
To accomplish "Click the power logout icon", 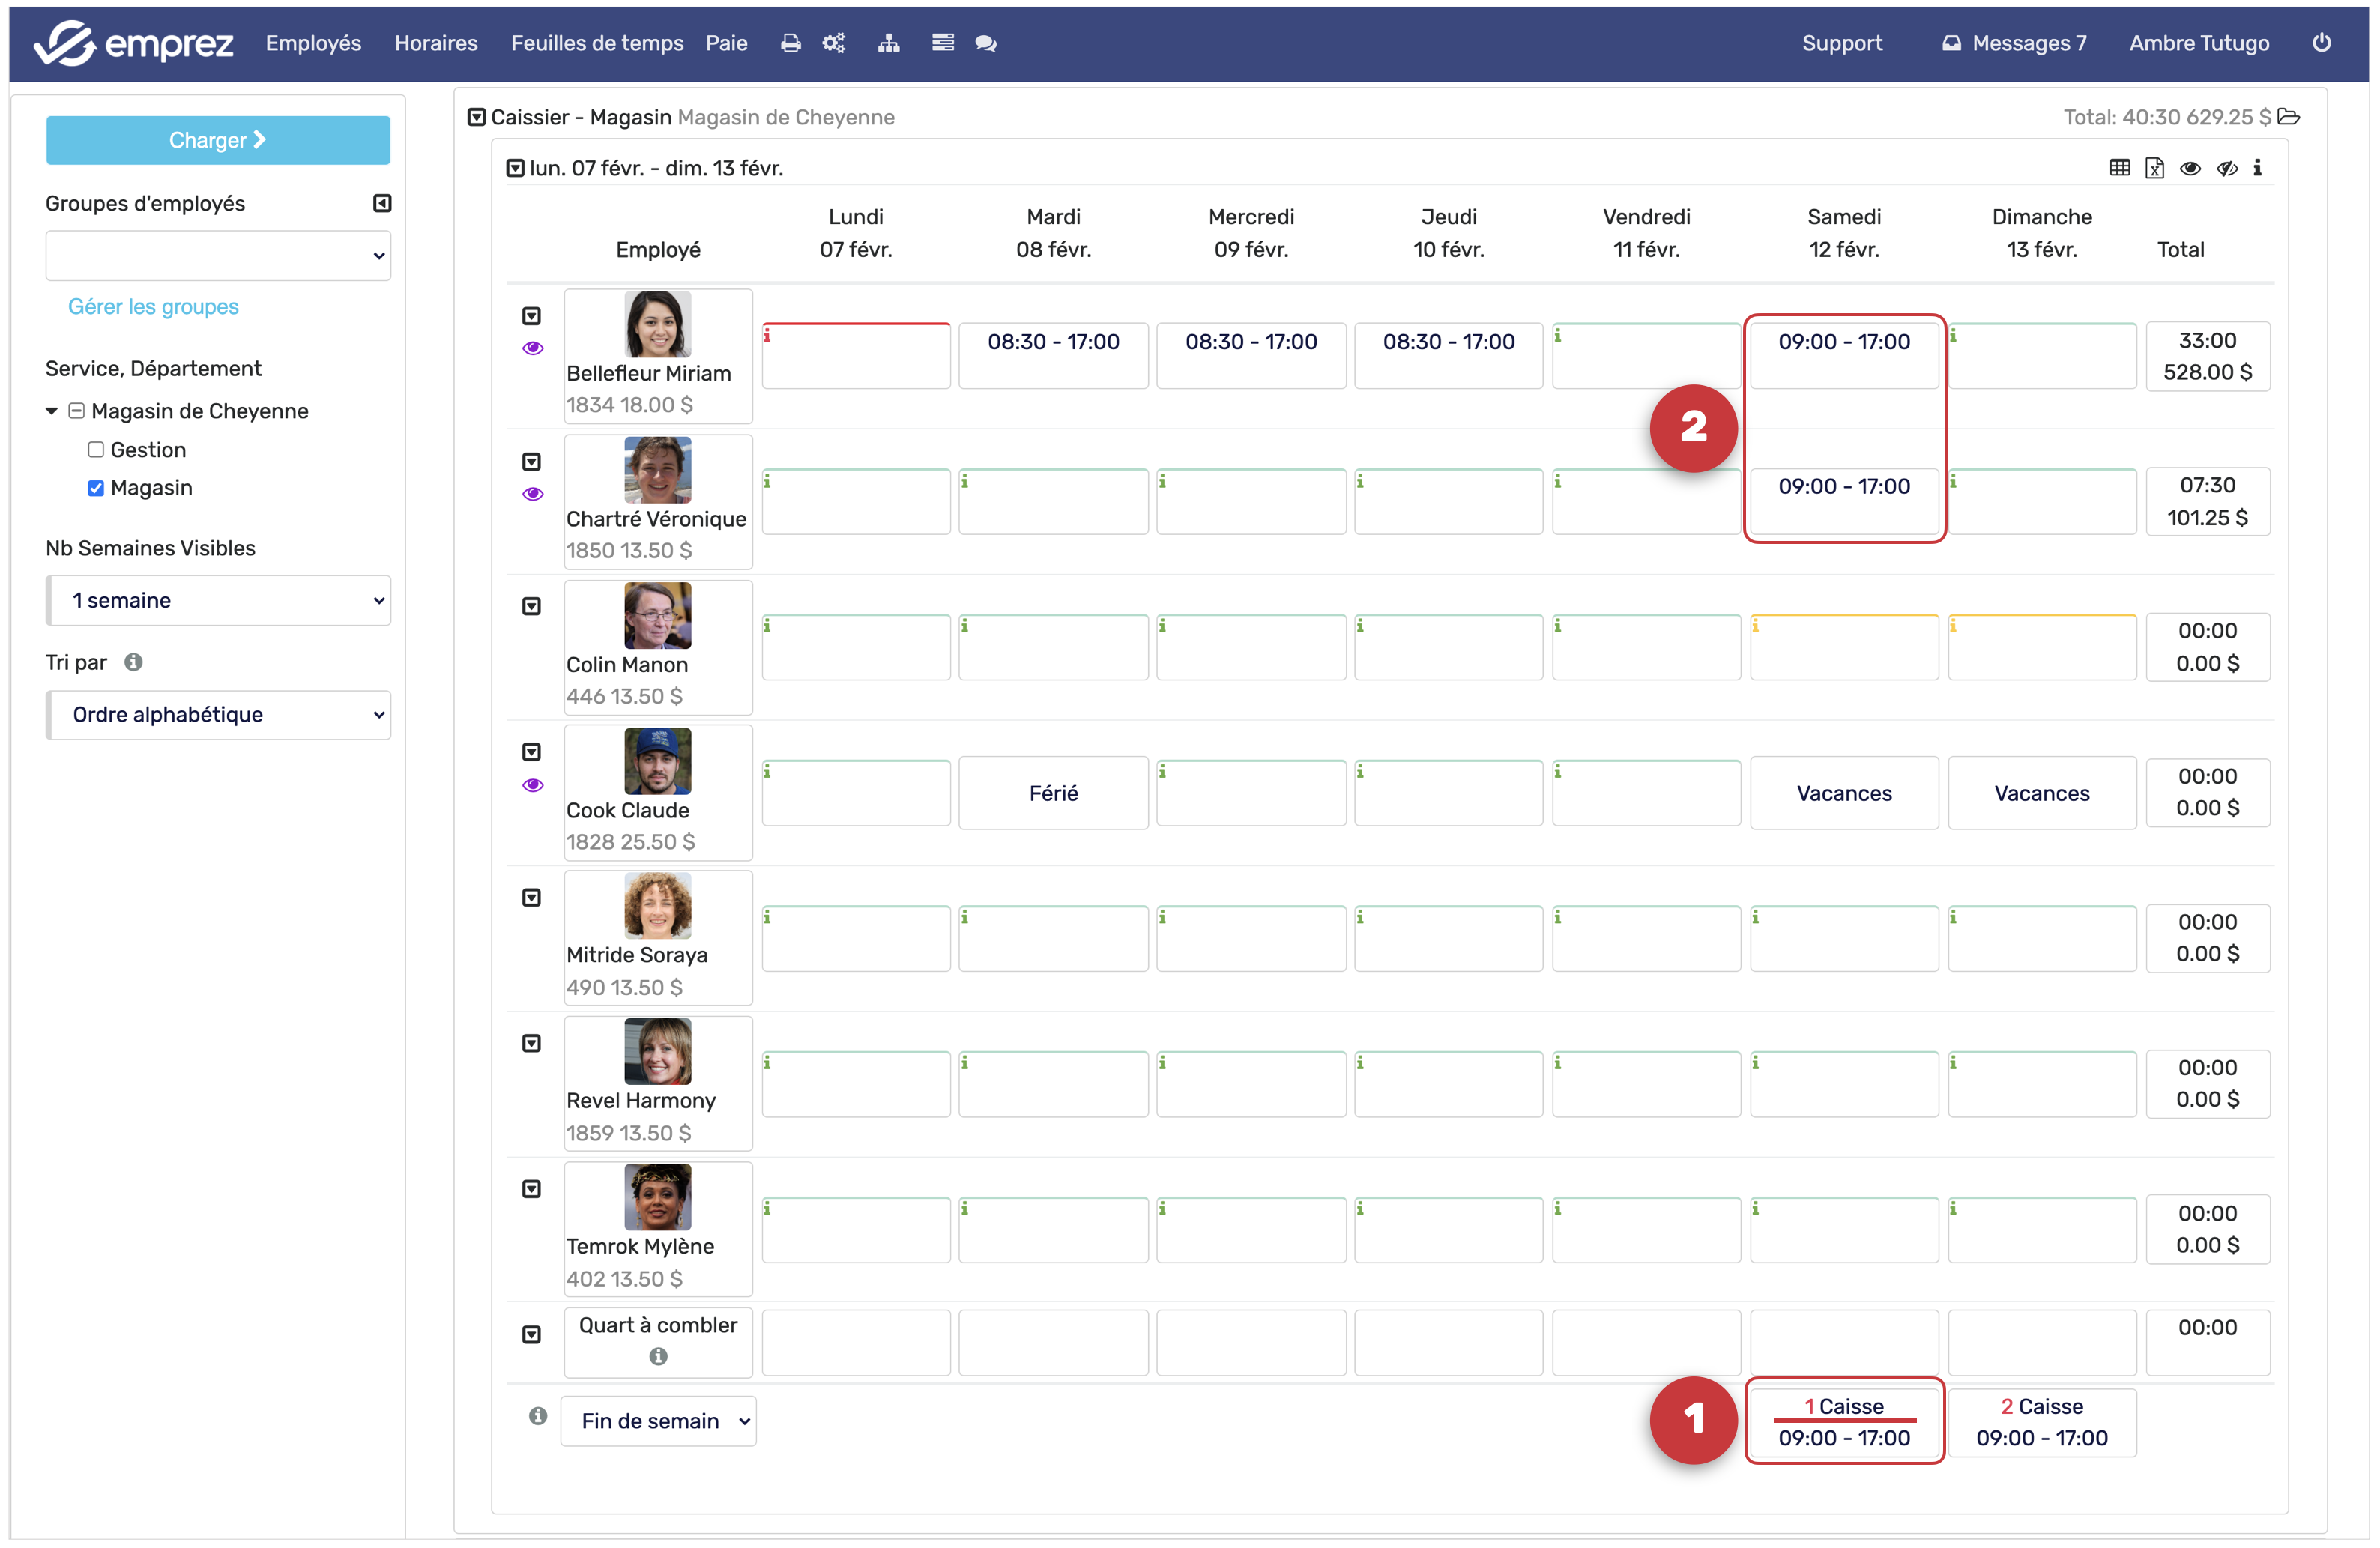I will point(2322,43).
